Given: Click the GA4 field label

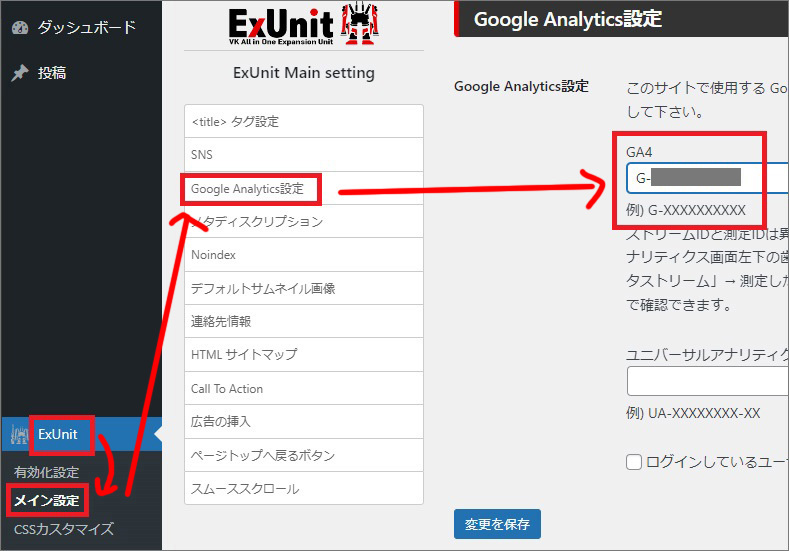Looking at the screenshot, I should coord(639,152).
